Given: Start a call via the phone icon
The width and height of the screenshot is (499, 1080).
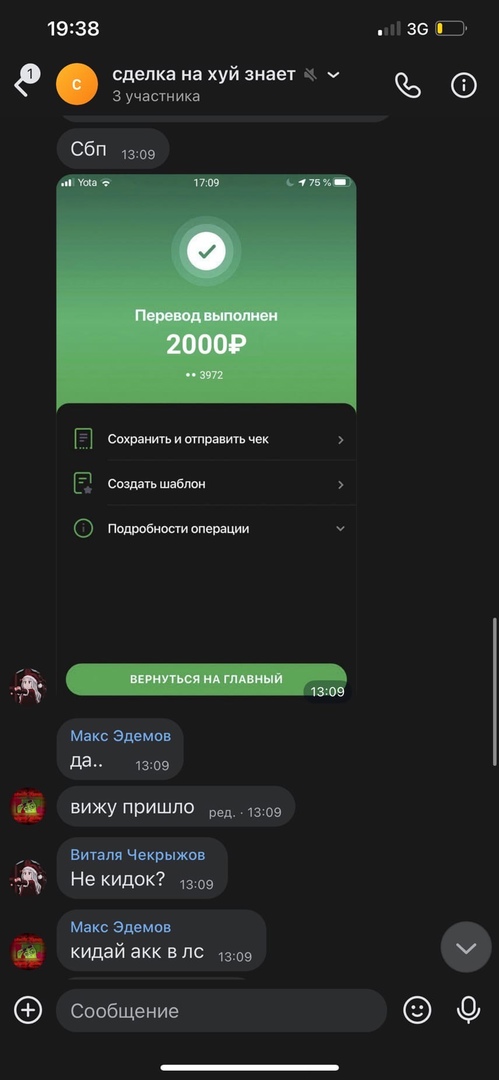Looking at the screenshot, I should (407, 85).
